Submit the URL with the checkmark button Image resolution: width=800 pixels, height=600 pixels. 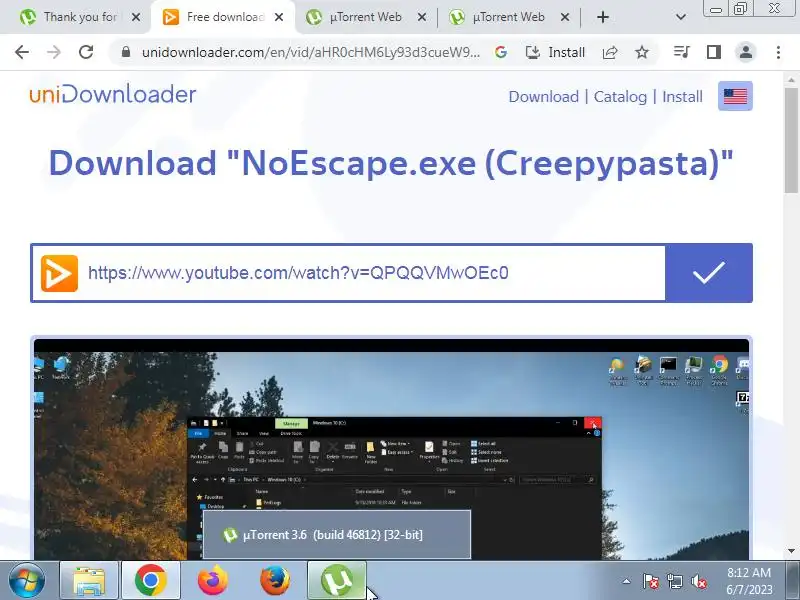pos(709,273)
